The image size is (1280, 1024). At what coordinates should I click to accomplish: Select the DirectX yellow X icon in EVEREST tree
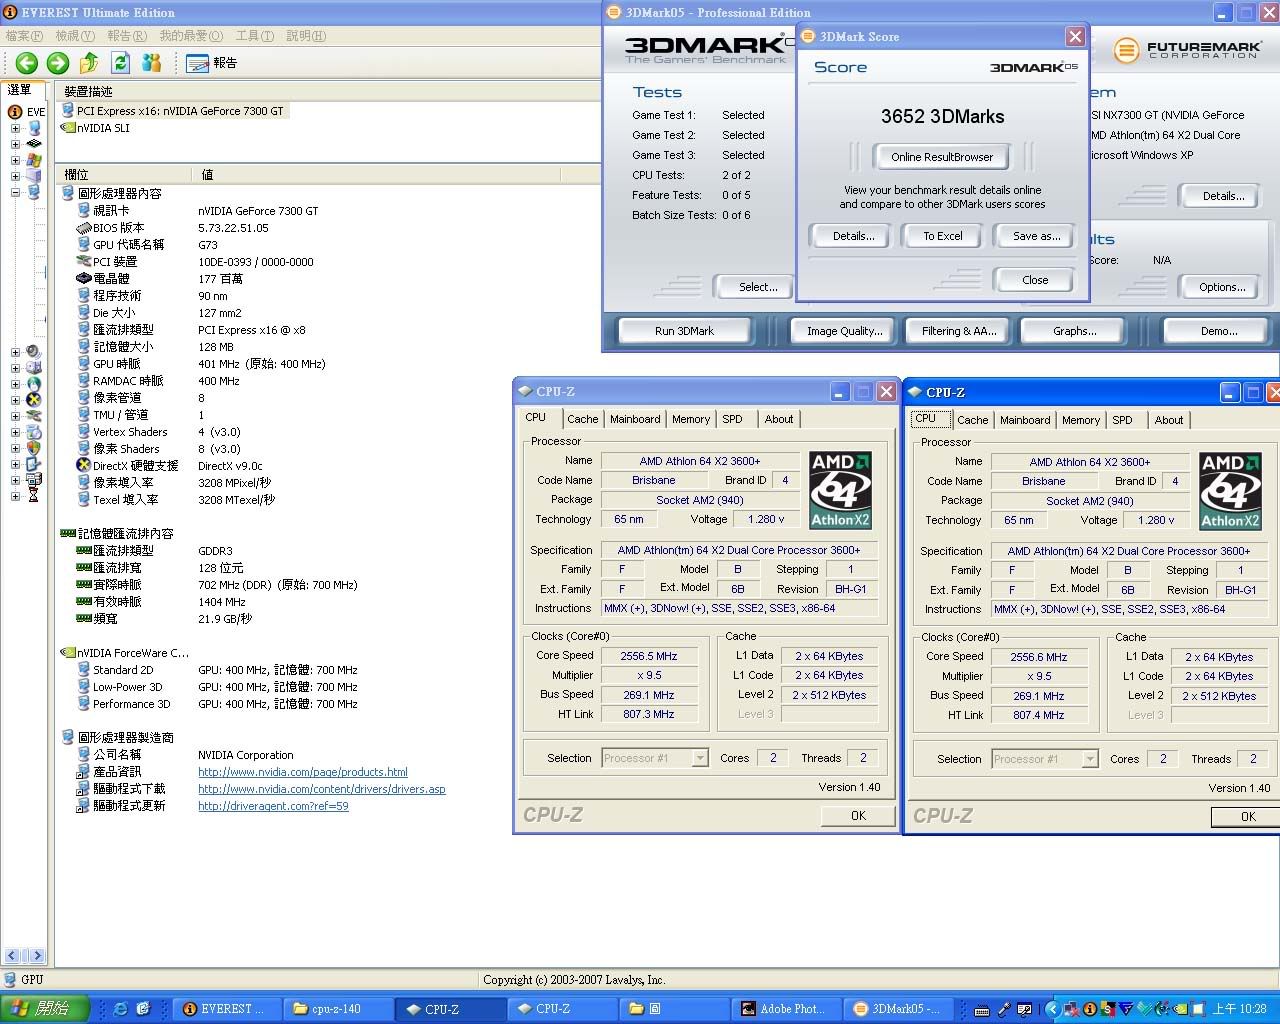(34, 400)
